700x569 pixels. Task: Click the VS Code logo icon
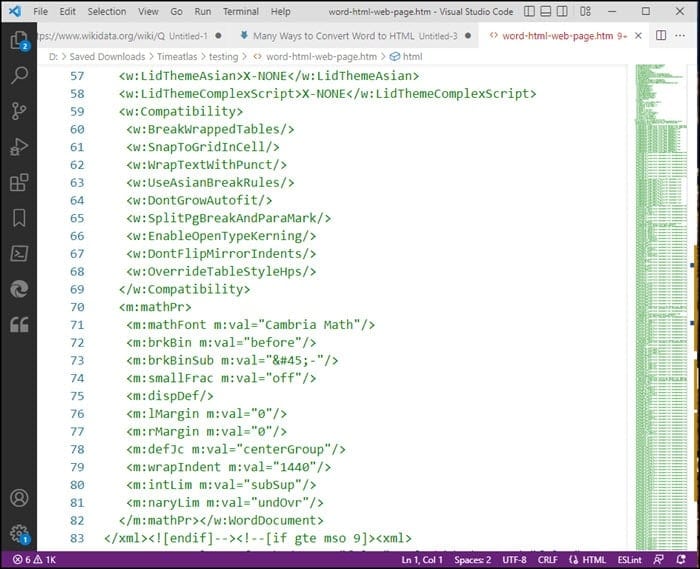pos(15,11)
